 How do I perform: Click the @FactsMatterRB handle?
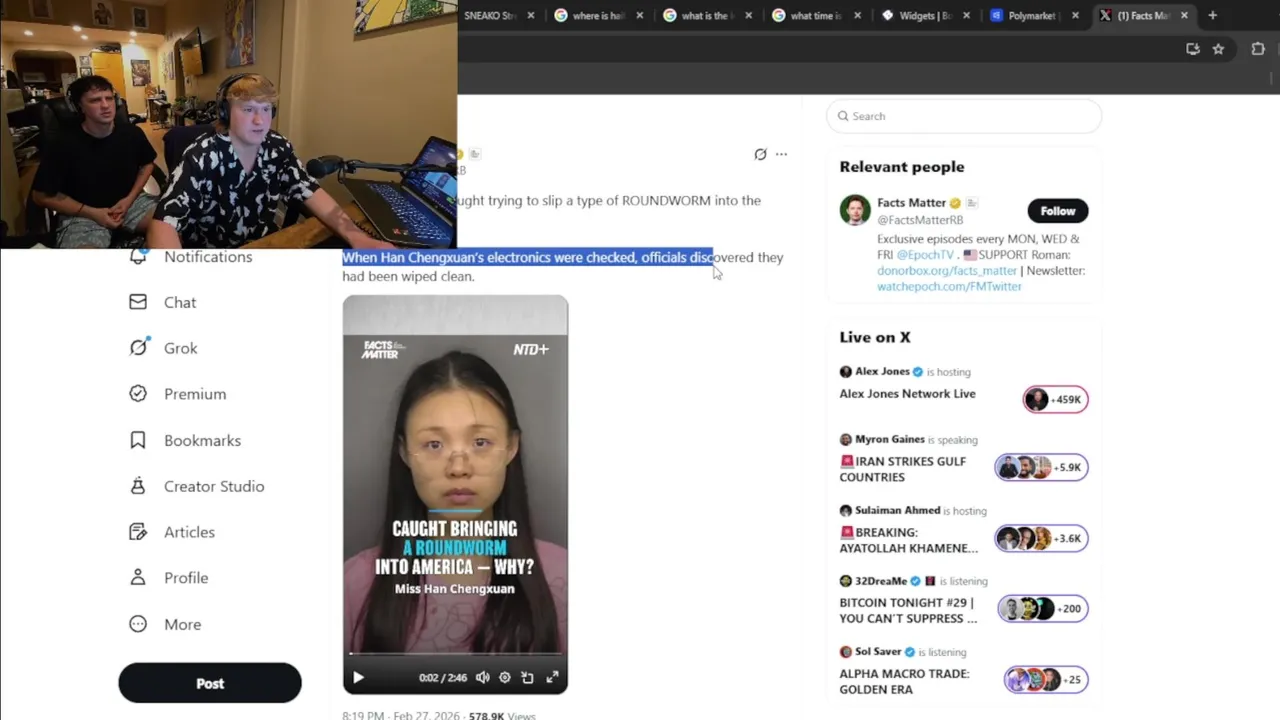(920, 220)
